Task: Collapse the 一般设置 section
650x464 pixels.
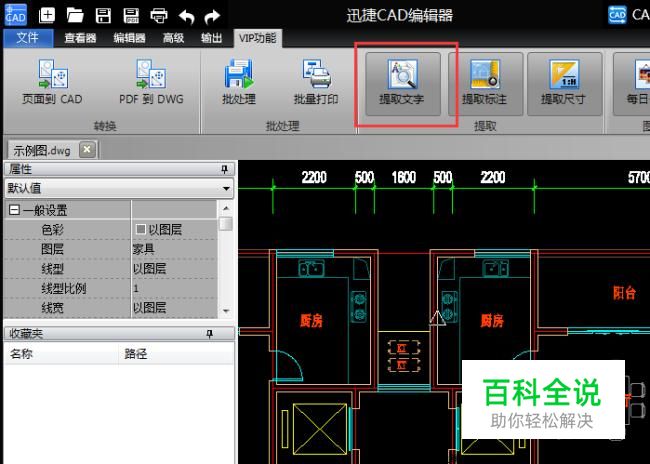Action: pyautogui.click(x=14, y=210)
